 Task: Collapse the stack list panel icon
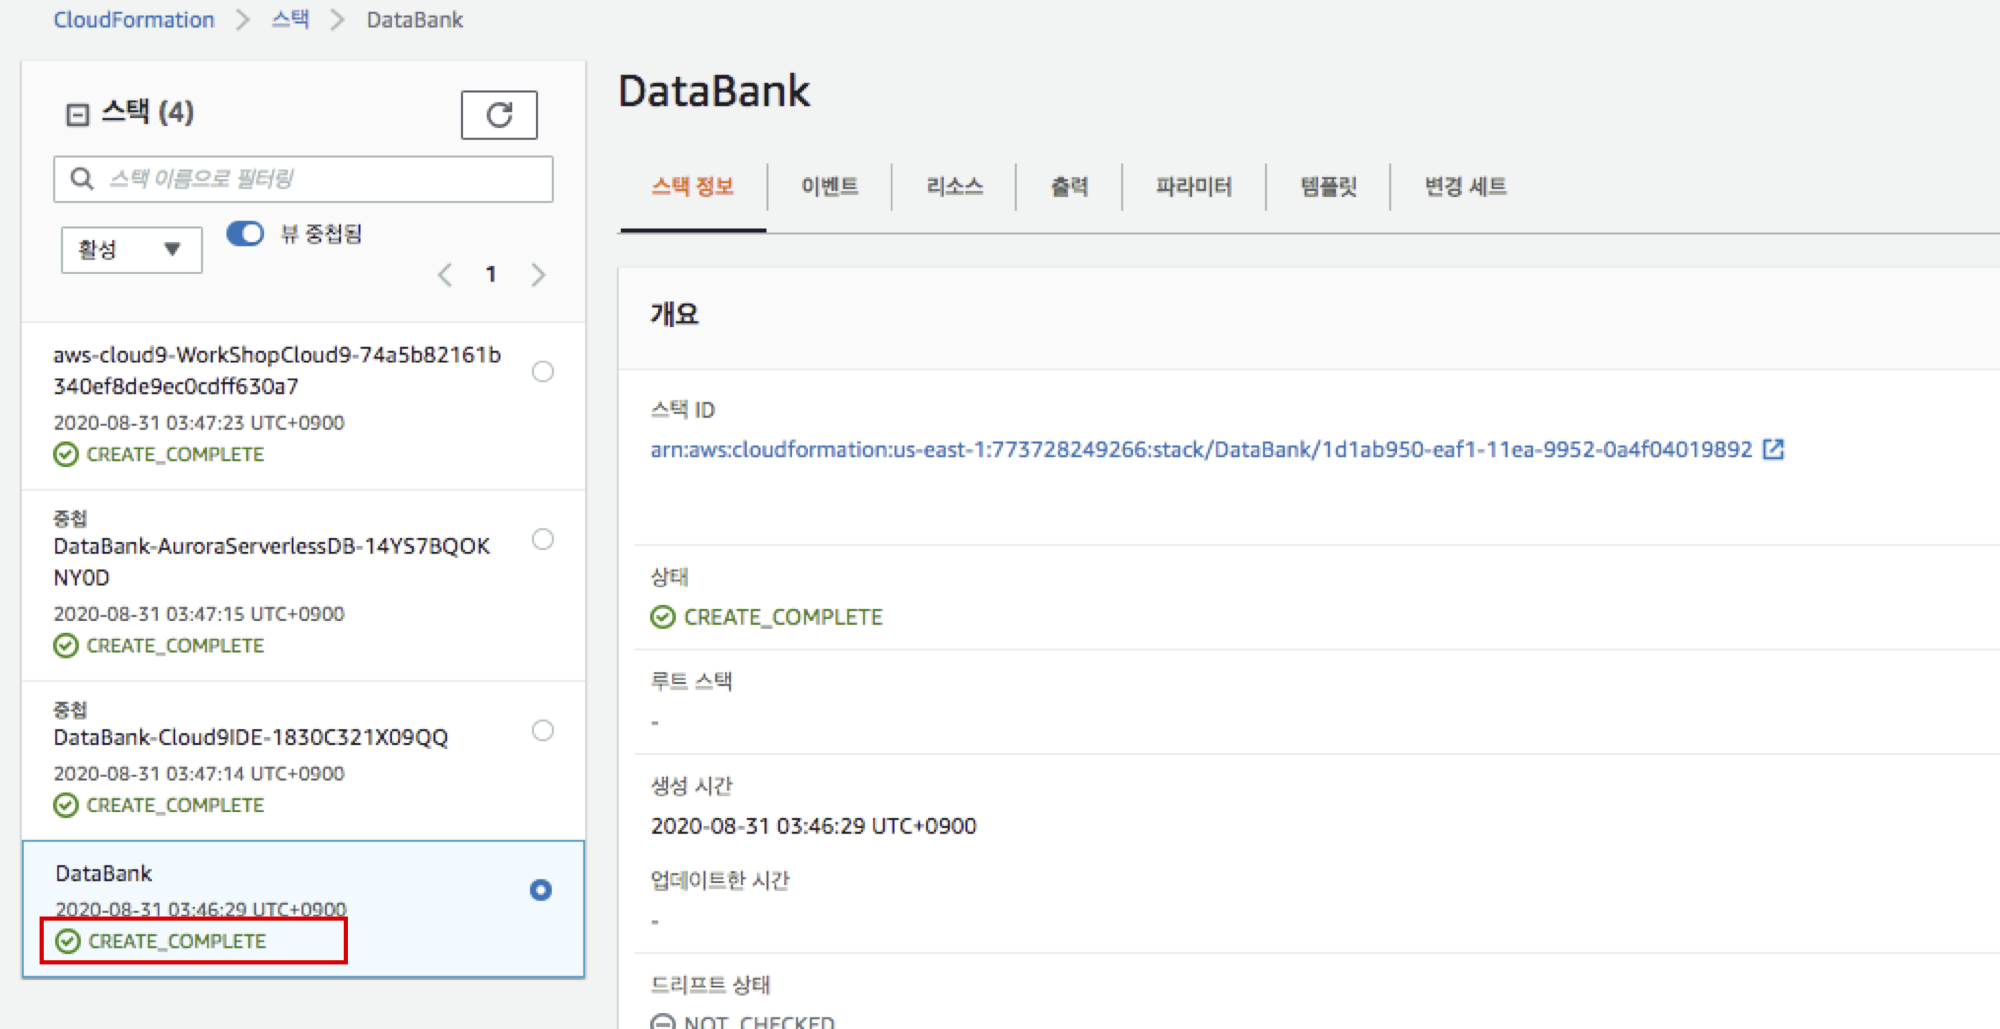77,114
